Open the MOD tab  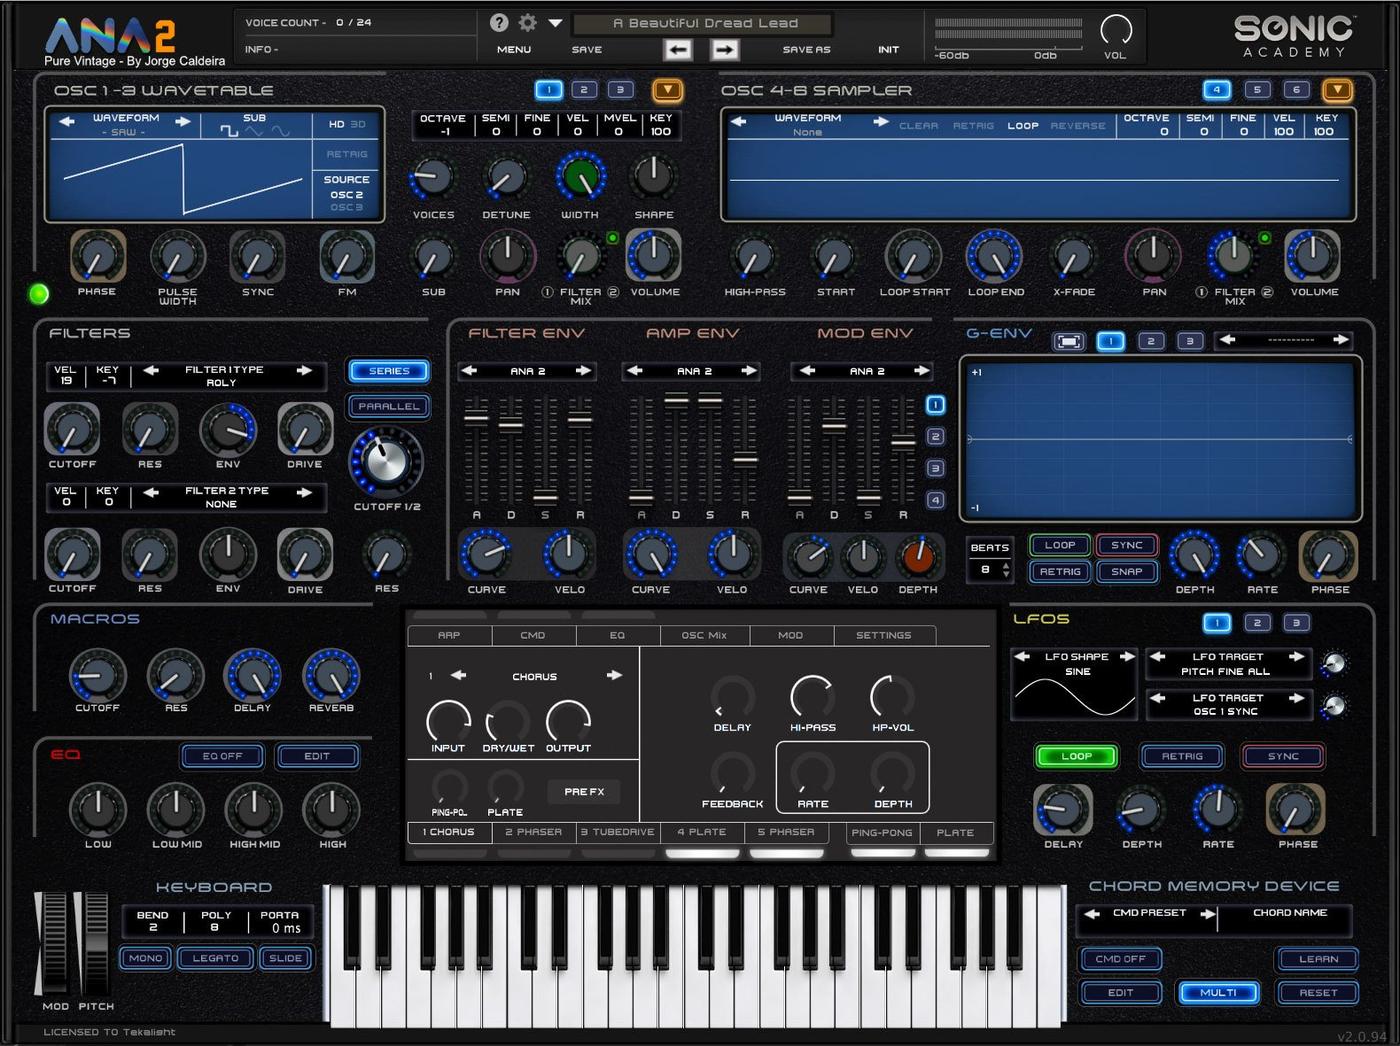click(790, 635)
